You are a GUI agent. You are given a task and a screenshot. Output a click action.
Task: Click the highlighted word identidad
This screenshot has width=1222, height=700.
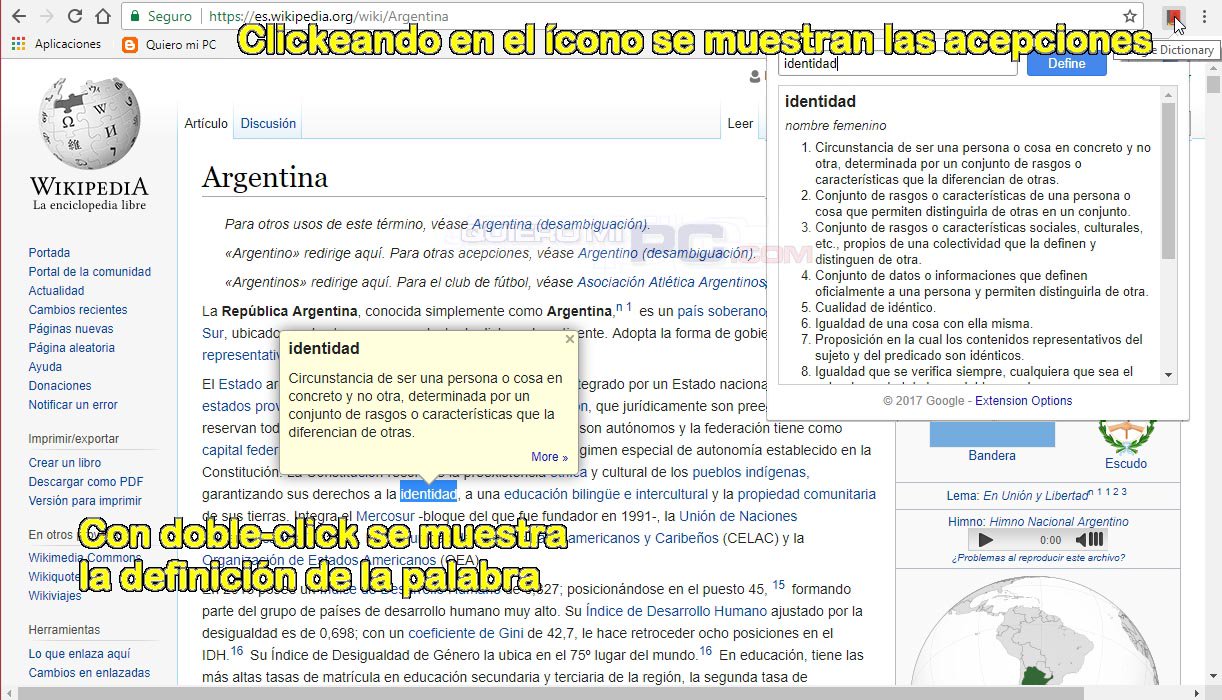pyautogui.click(x=428, y=494)
